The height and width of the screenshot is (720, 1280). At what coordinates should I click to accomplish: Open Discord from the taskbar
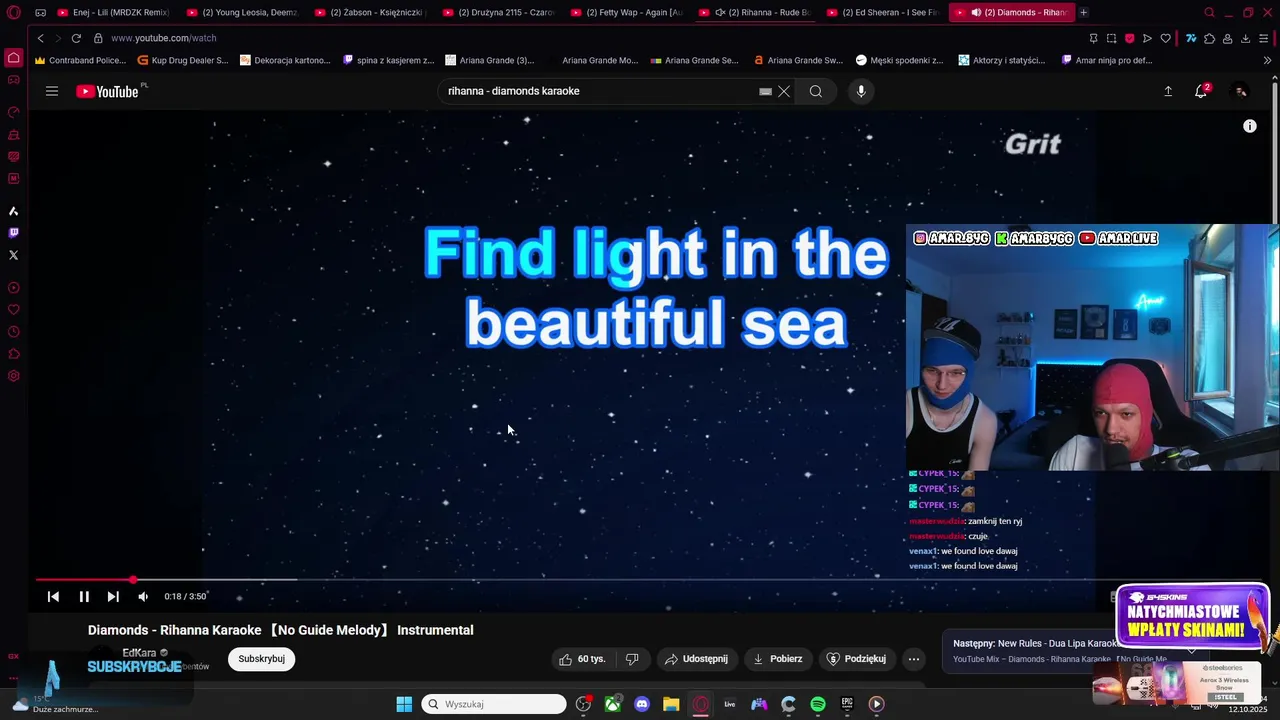coord(642,704)
